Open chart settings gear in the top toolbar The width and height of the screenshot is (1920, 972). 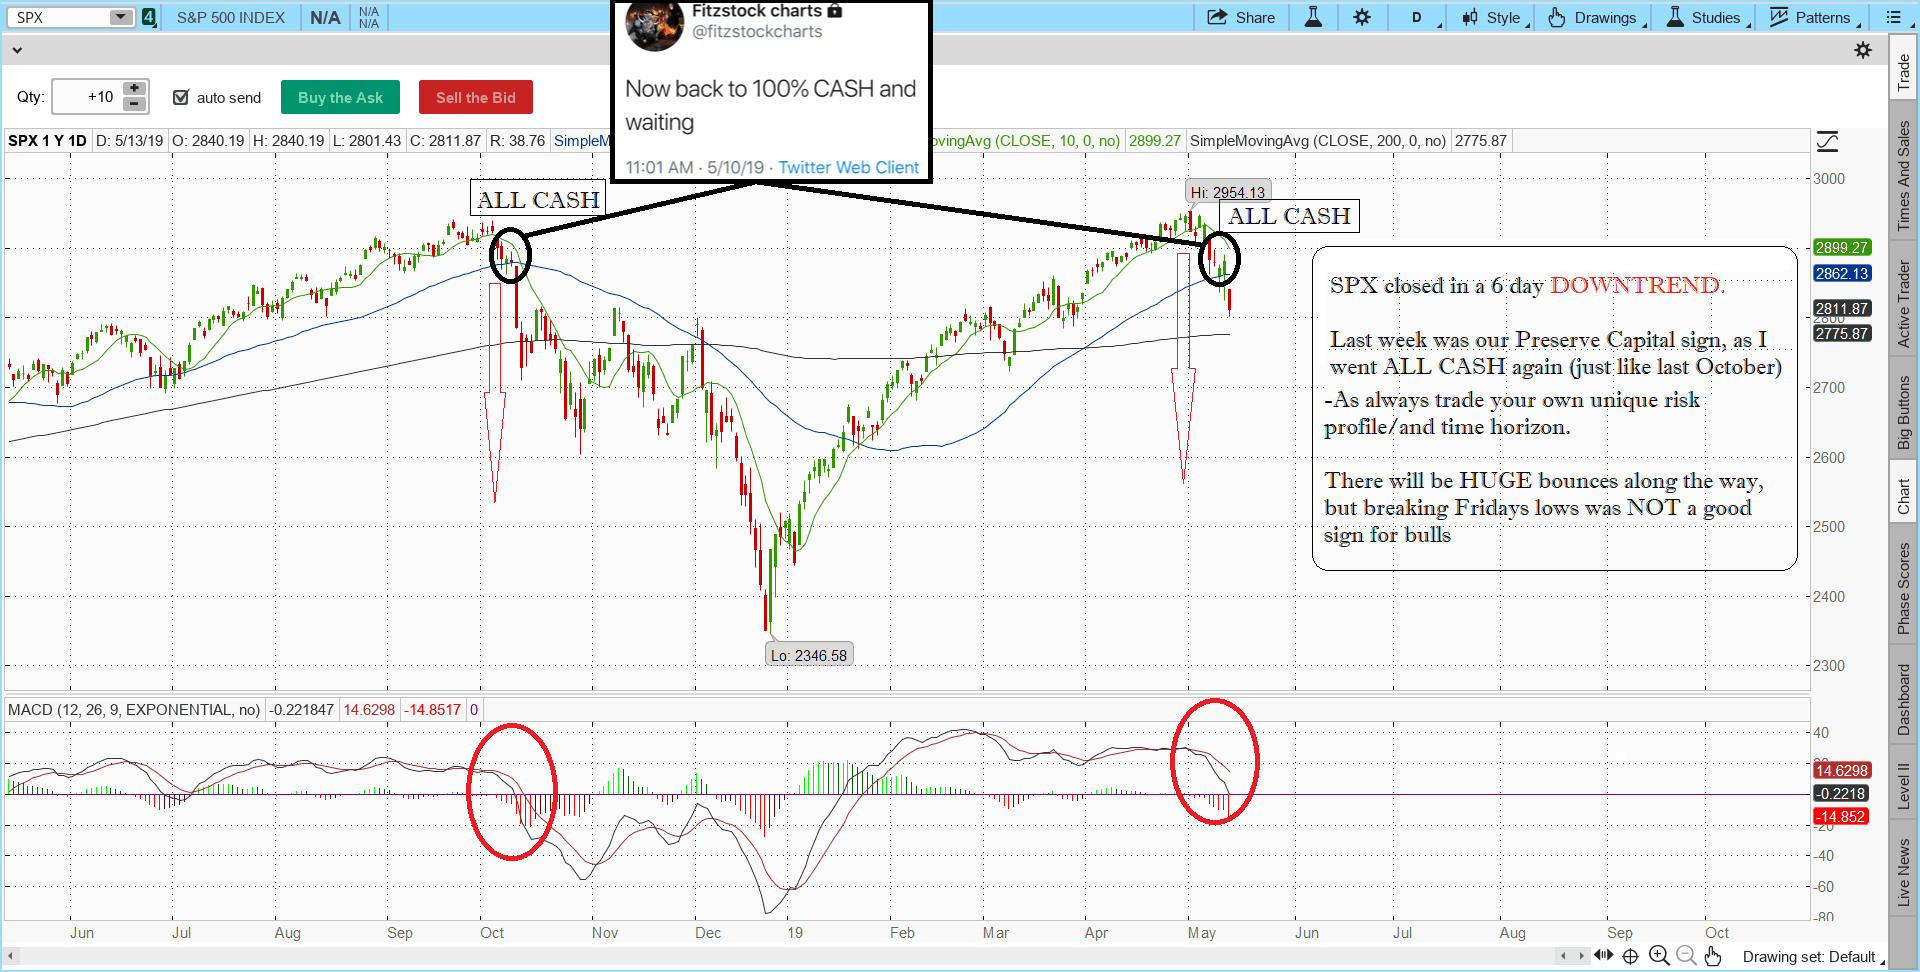(1362, 17)
